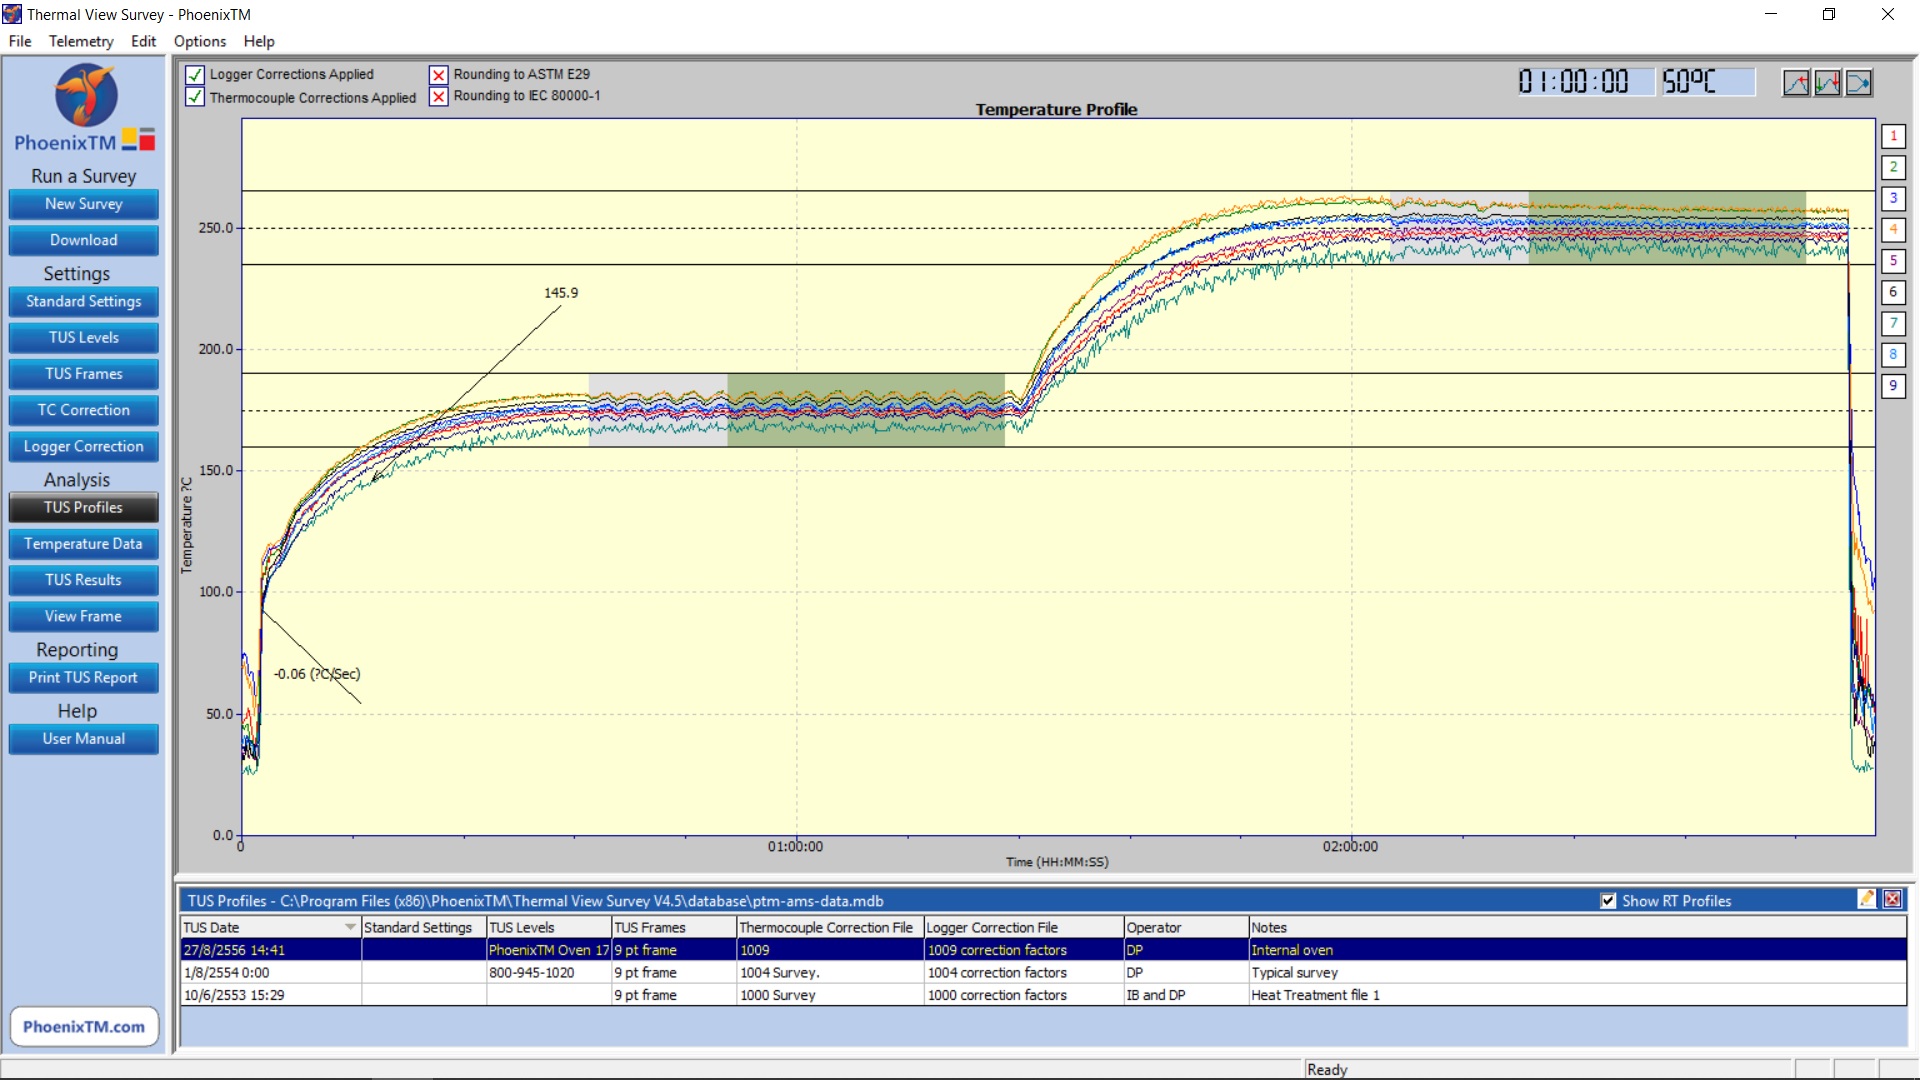Toggle probe channel 9 indicator box
Viewport: 1920px width, 1080px height.
pos(1893,386)
